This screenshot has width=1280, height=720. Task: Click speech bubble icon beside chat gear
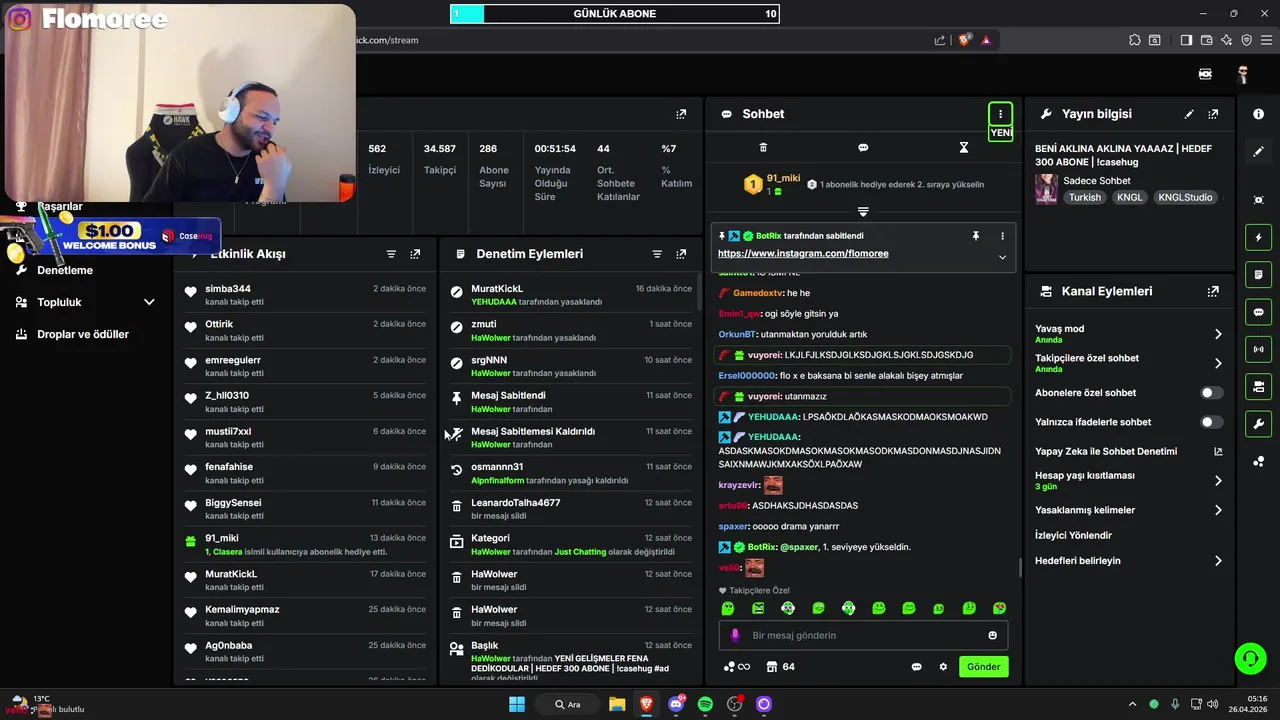pos(916,667)
